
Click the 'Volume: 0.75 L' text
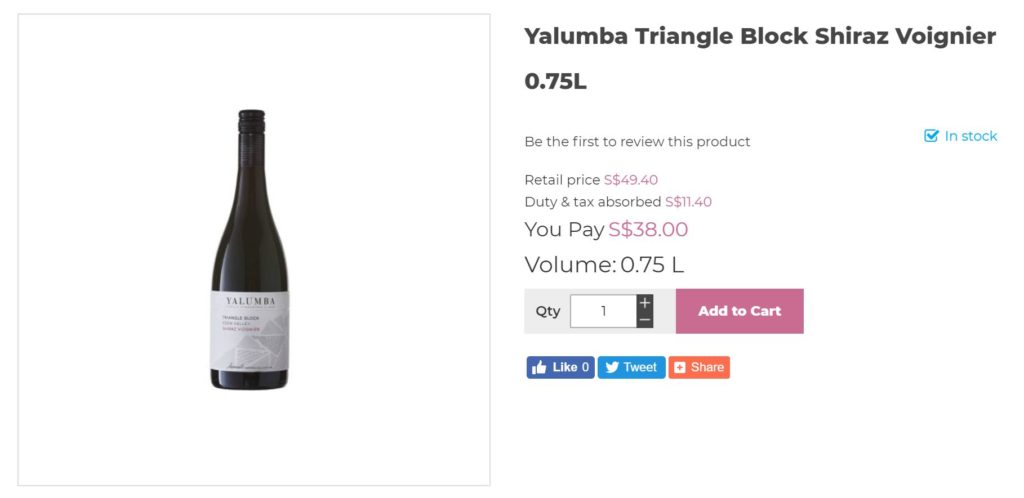click(x=604, y=265)
